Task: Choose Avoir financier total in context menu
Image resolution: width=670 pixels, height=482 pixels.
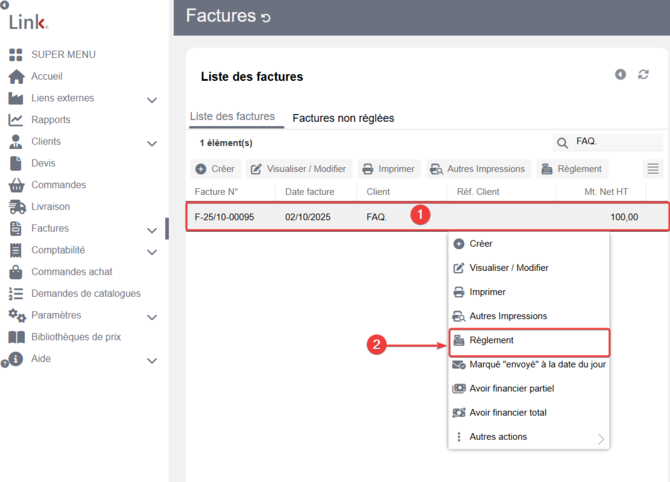Action: pyautogui.click(x=529, y=413)
